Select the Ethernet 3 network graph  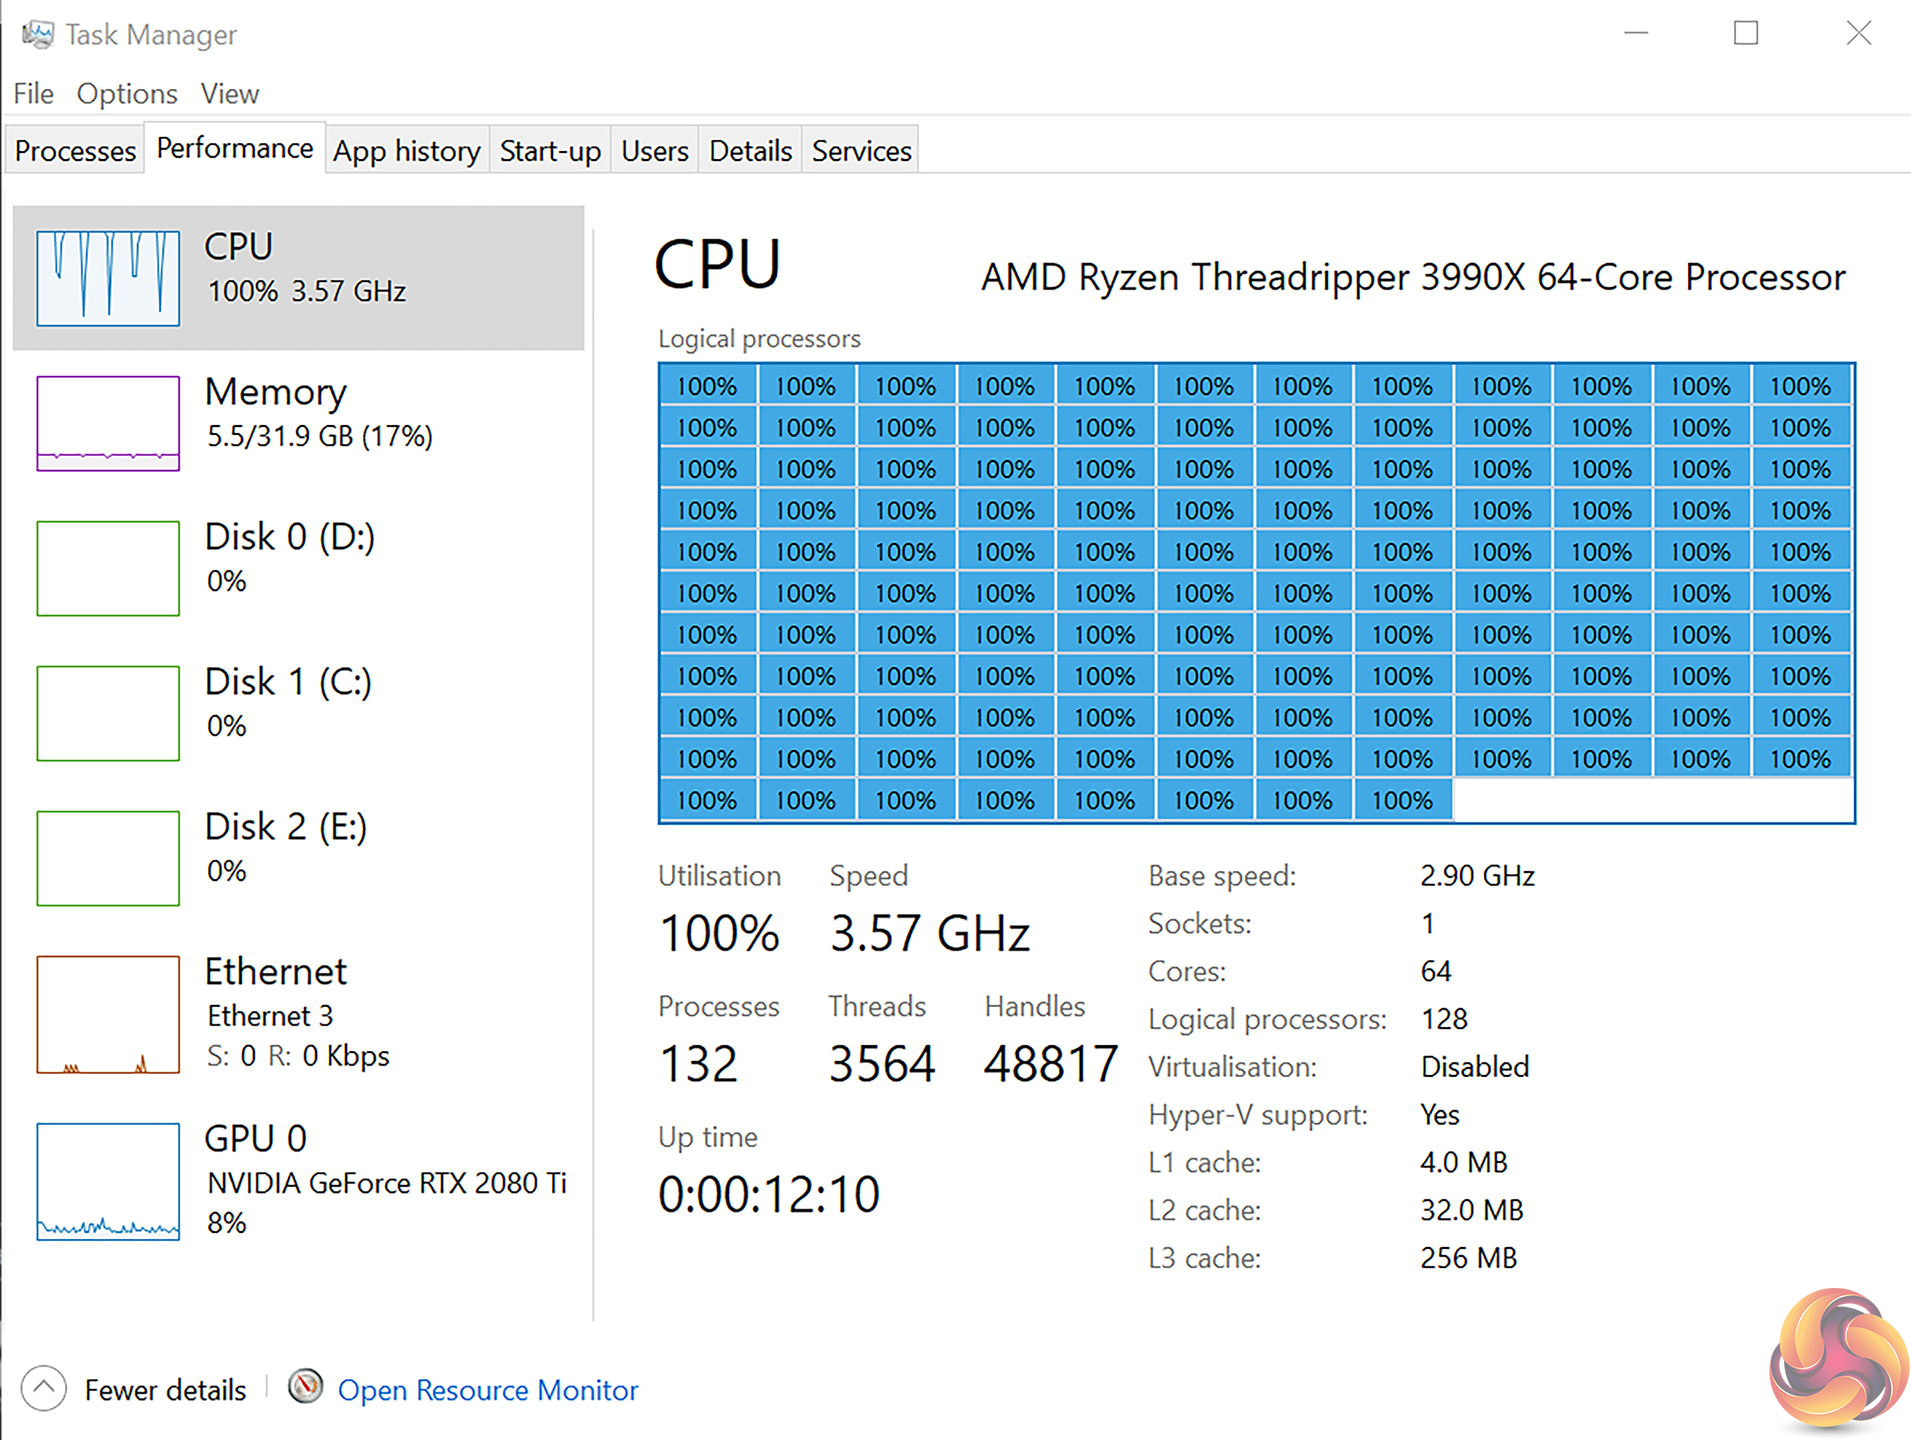[x=108, y=1014]
